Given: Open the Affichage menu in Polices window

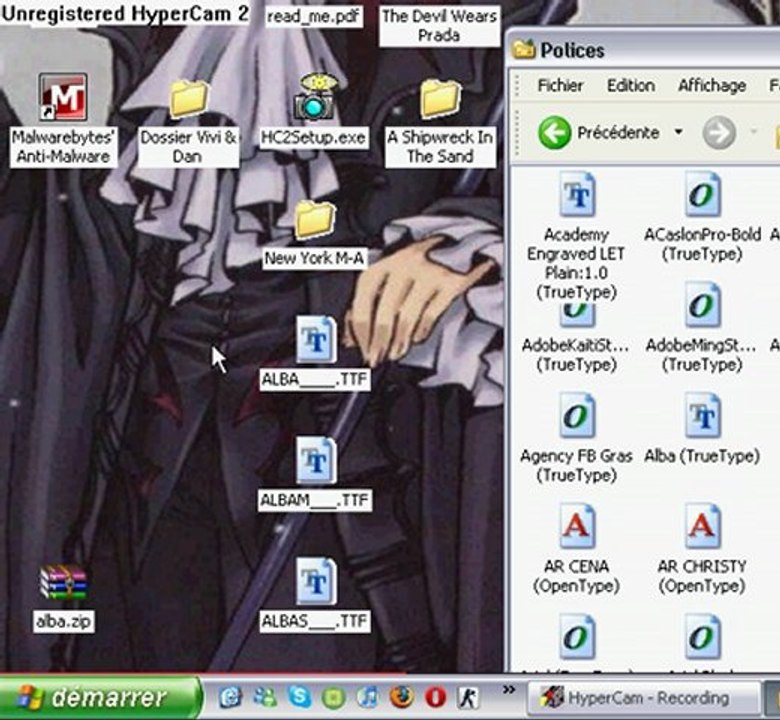Looking at the screenshot, I should pyautogui.click(x=712, y=86).
